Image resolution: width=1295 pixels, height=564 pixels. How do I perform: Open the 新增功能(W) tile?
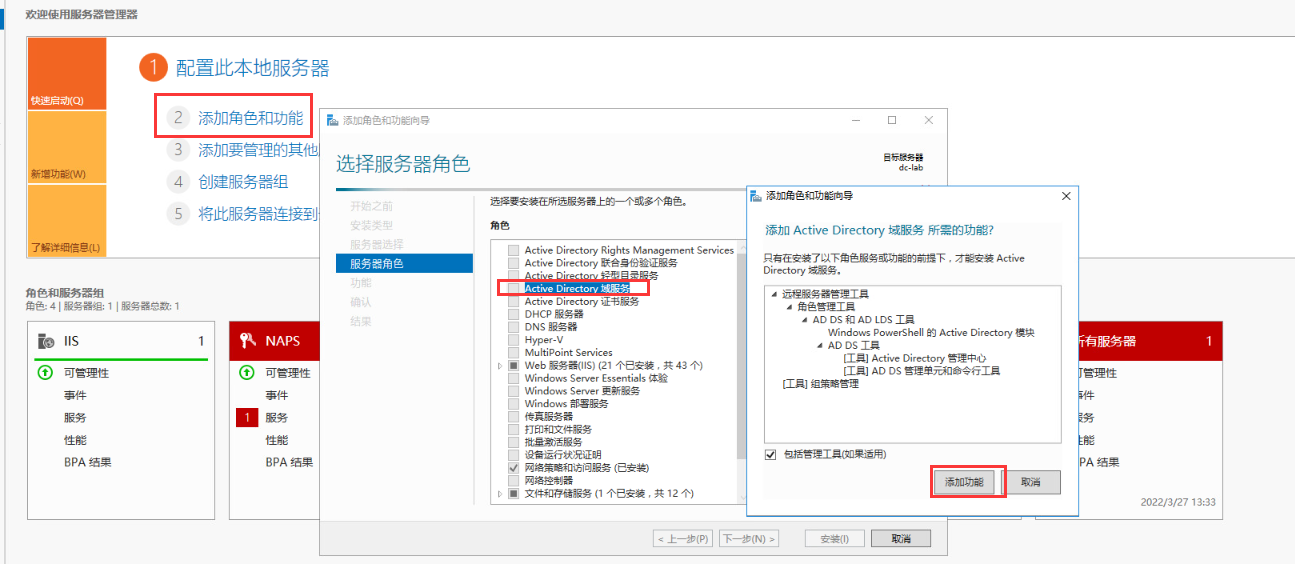point(66,147)
